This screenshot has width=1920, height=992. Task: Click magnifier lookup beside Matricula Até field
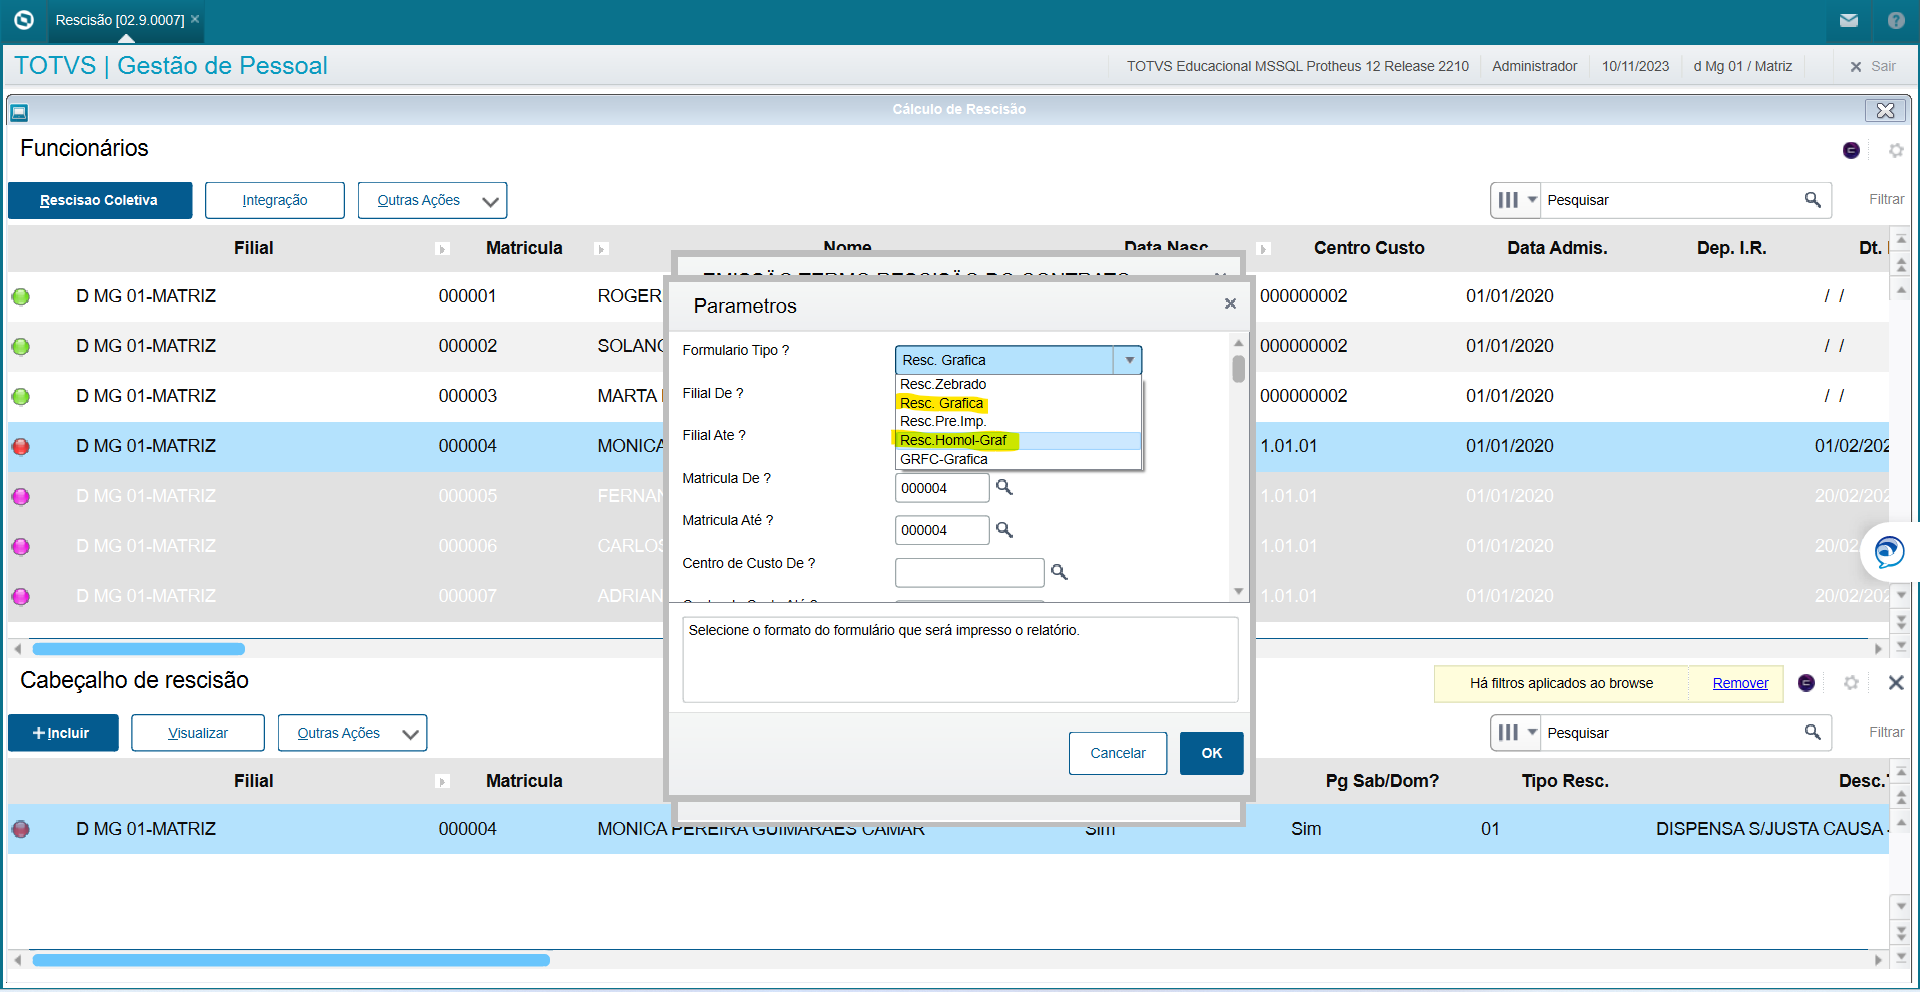1004,530
